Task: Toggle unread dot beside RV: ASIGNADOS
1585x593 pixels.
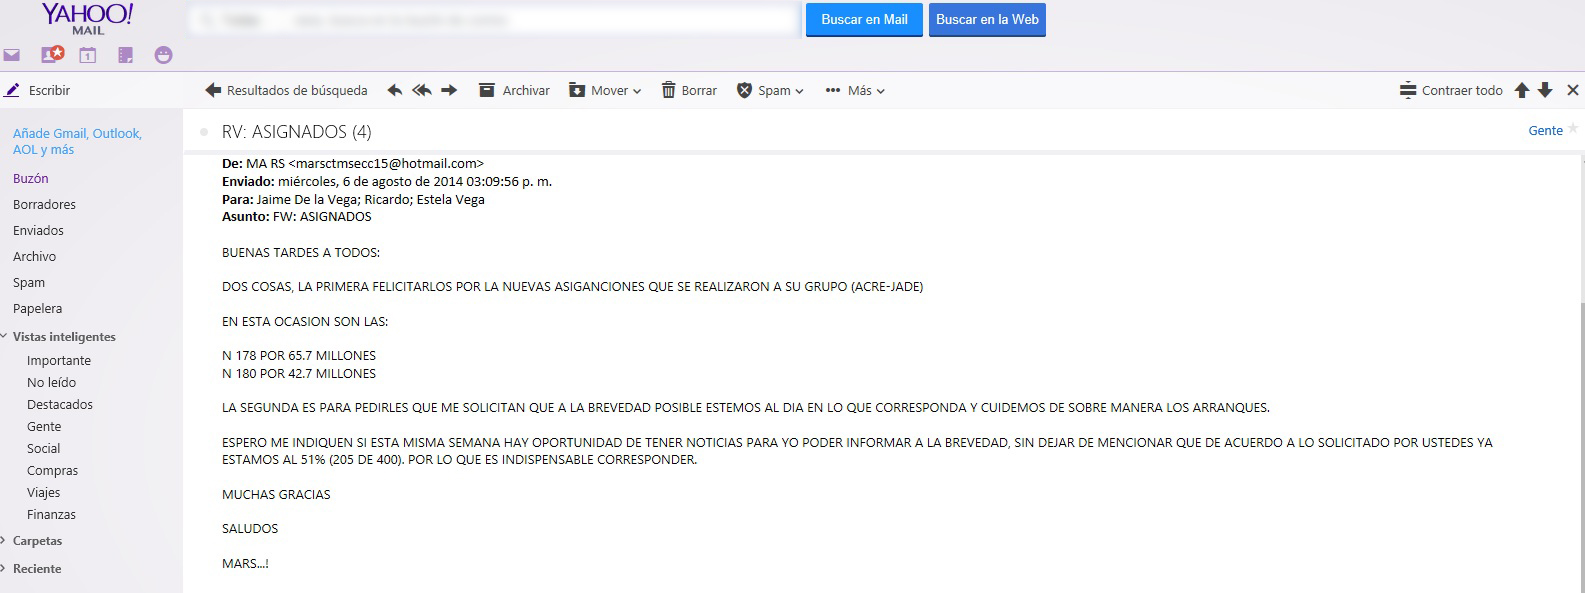Action: click(204, 131)
